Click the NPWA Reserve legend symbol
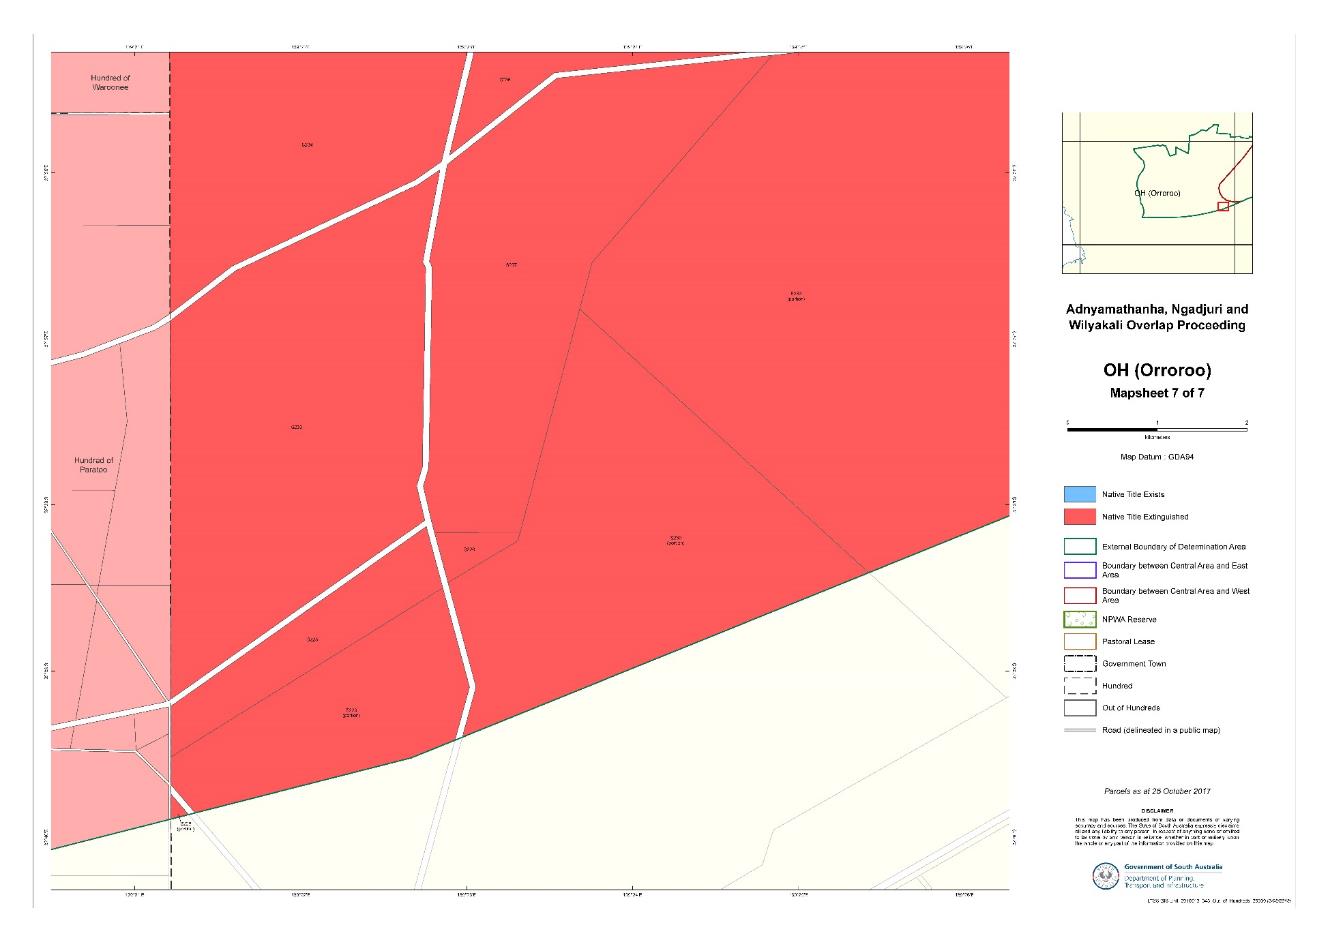Screen dimensions: 1330x940 tap(1080, 619)
